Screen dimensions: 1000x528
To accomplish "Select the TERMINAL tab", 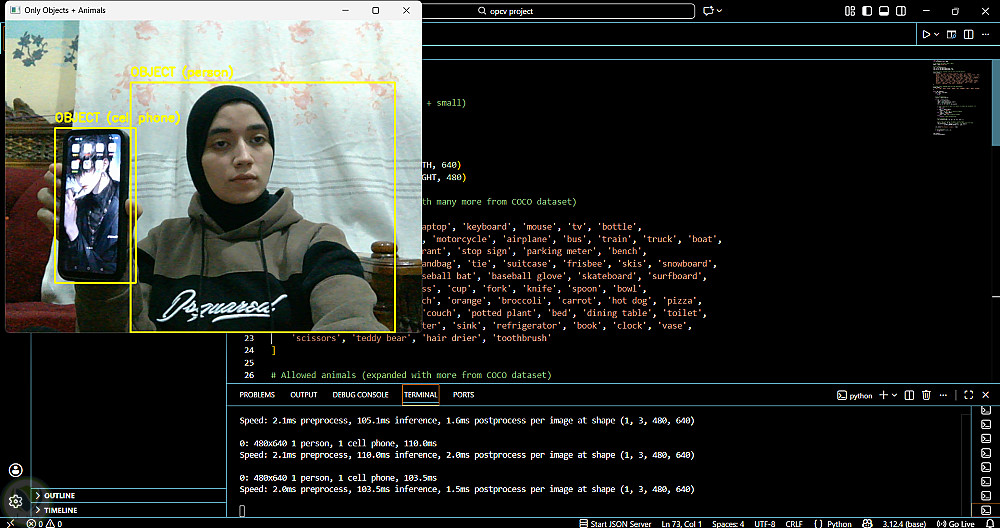I will pyautogui.click(x=421, y=395).
